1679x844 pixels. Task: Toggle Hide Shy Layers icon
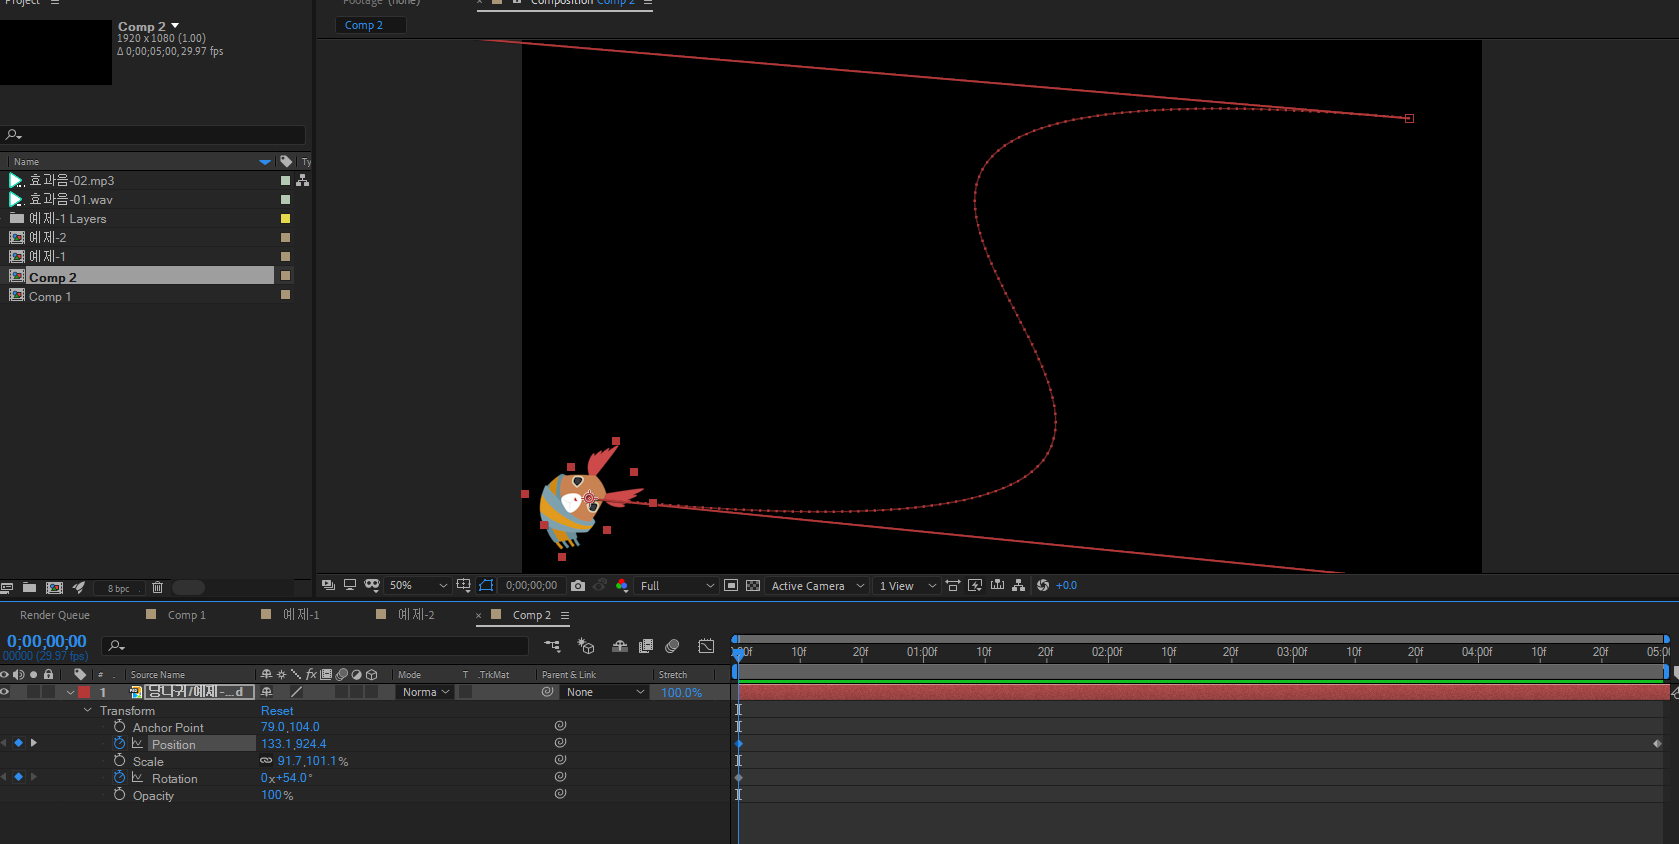click(620, 646)
